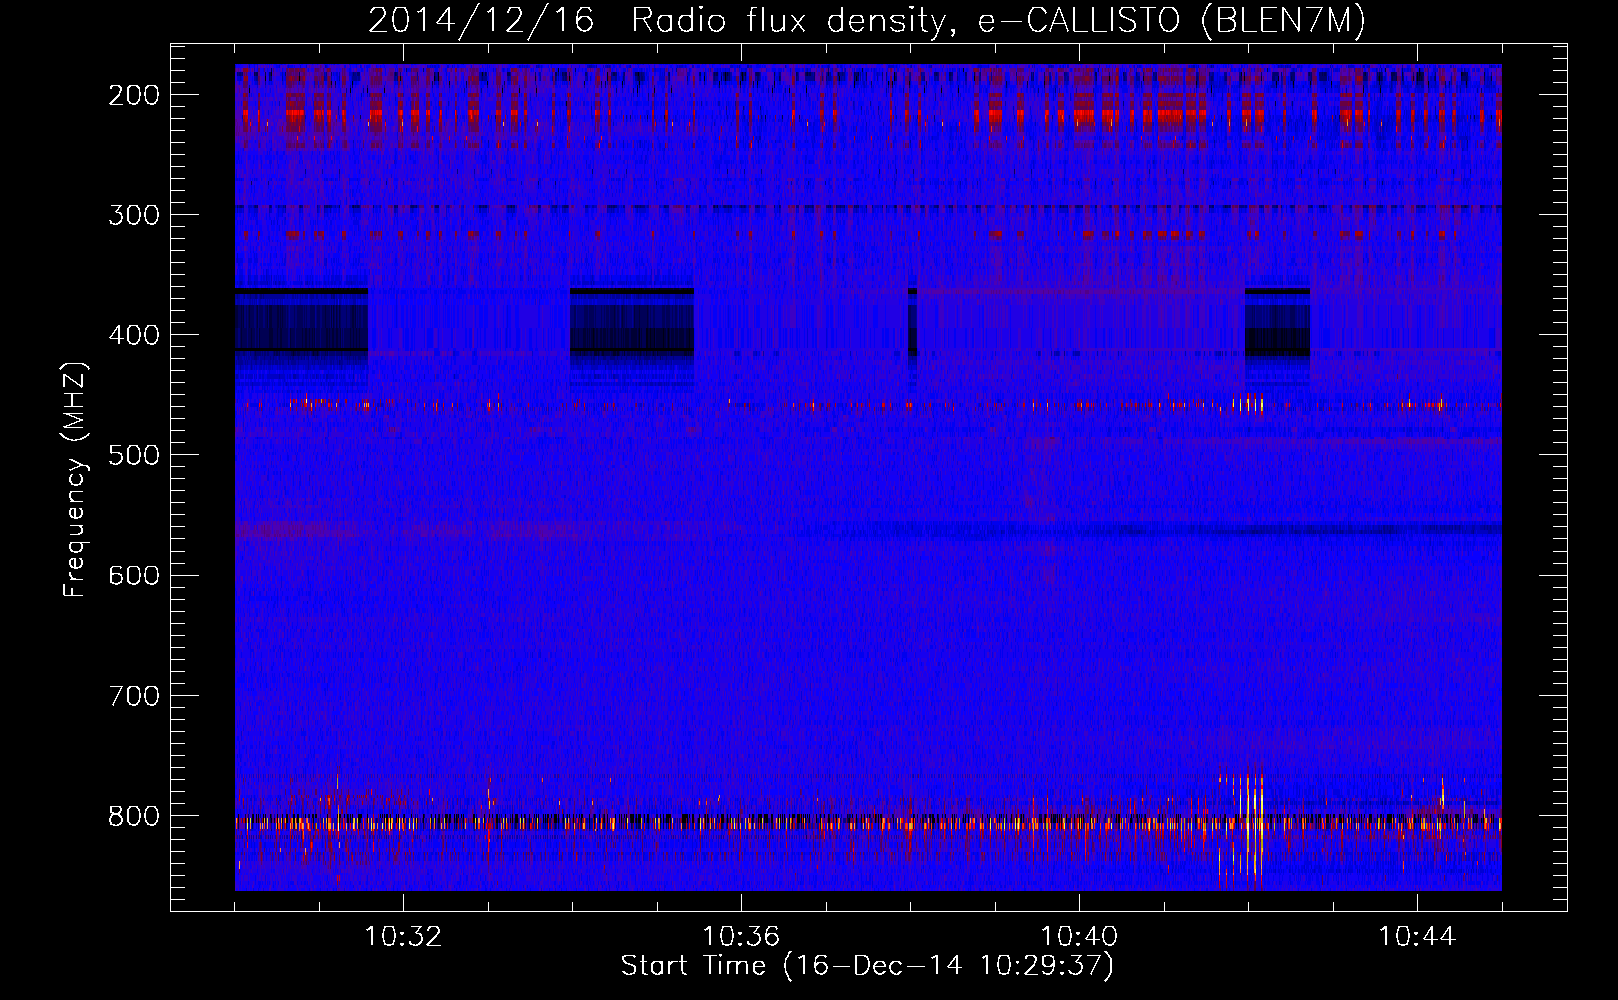Click the 'Start Time (16-Dec-14 10:29:37)' axis label
Image resolution: width=1618 pixels, height=1000 pixels.
point(867,966)
